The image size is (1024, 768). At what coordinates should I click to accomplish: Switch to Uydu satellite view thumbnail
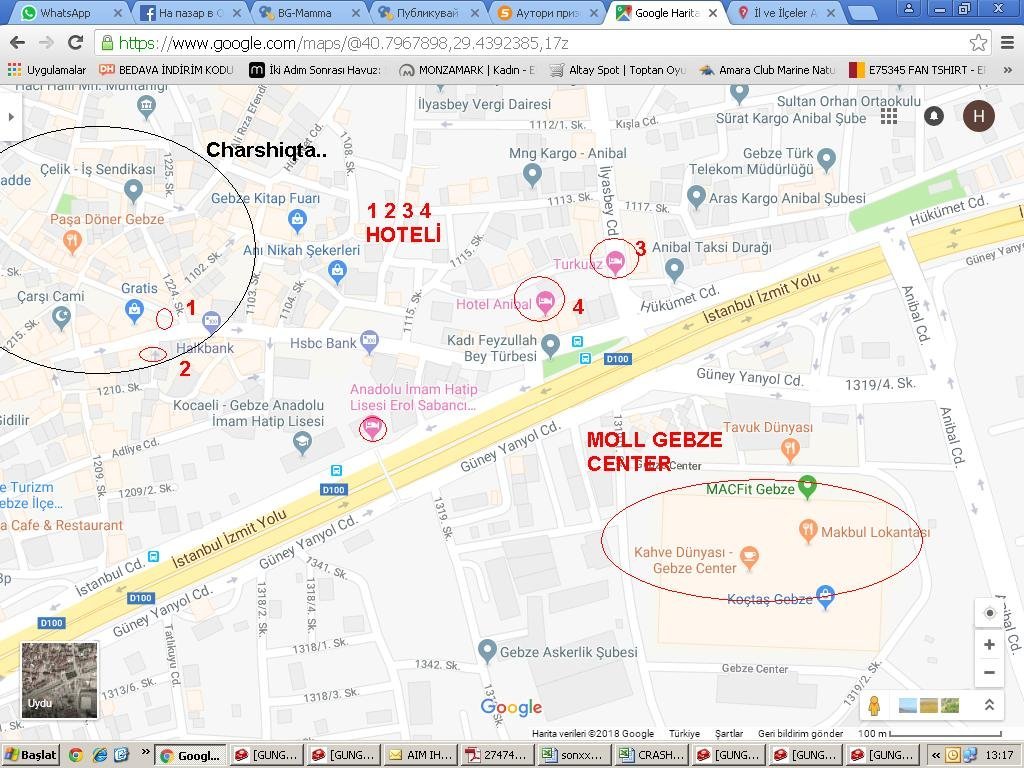coord(59,680)
